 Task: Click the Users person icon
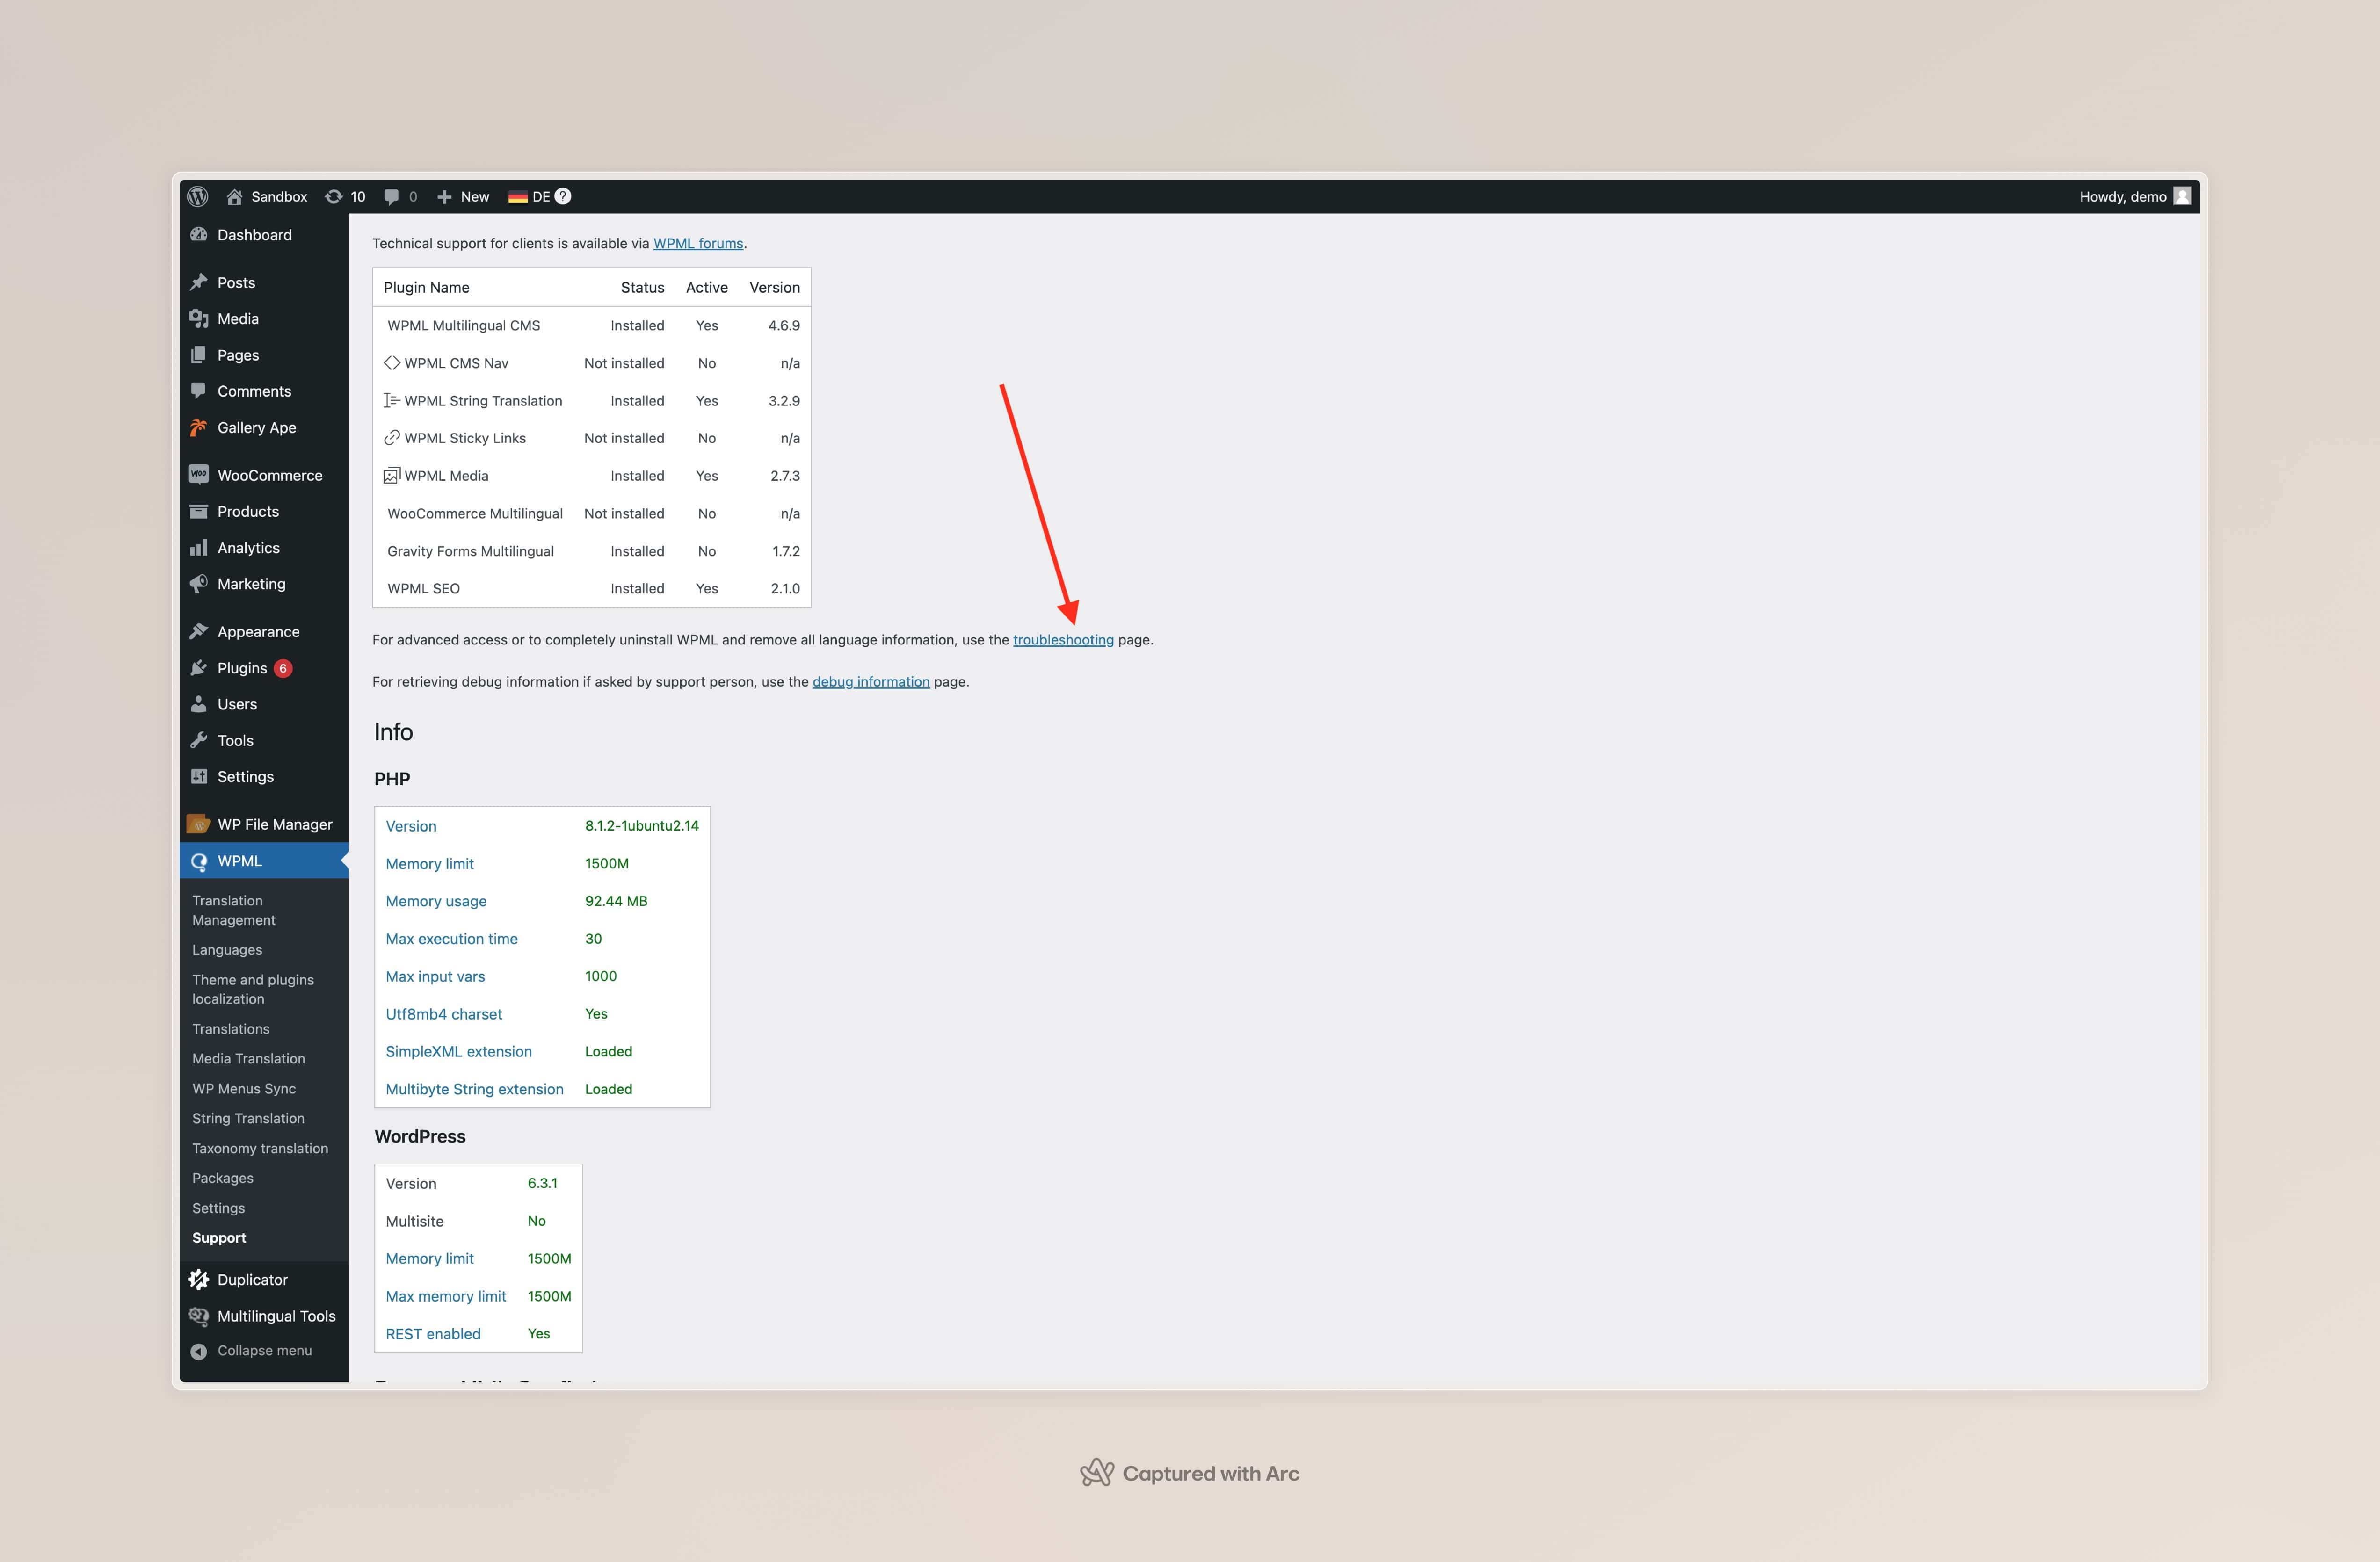198,704
